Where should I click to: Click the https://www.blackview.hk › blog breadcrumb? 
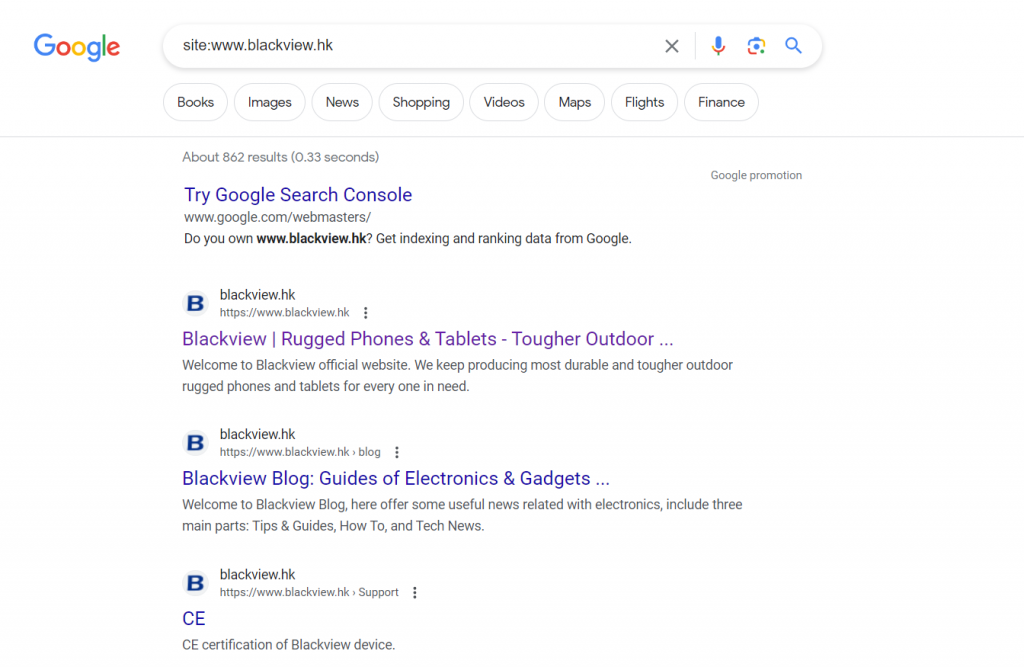pos(300,452)
